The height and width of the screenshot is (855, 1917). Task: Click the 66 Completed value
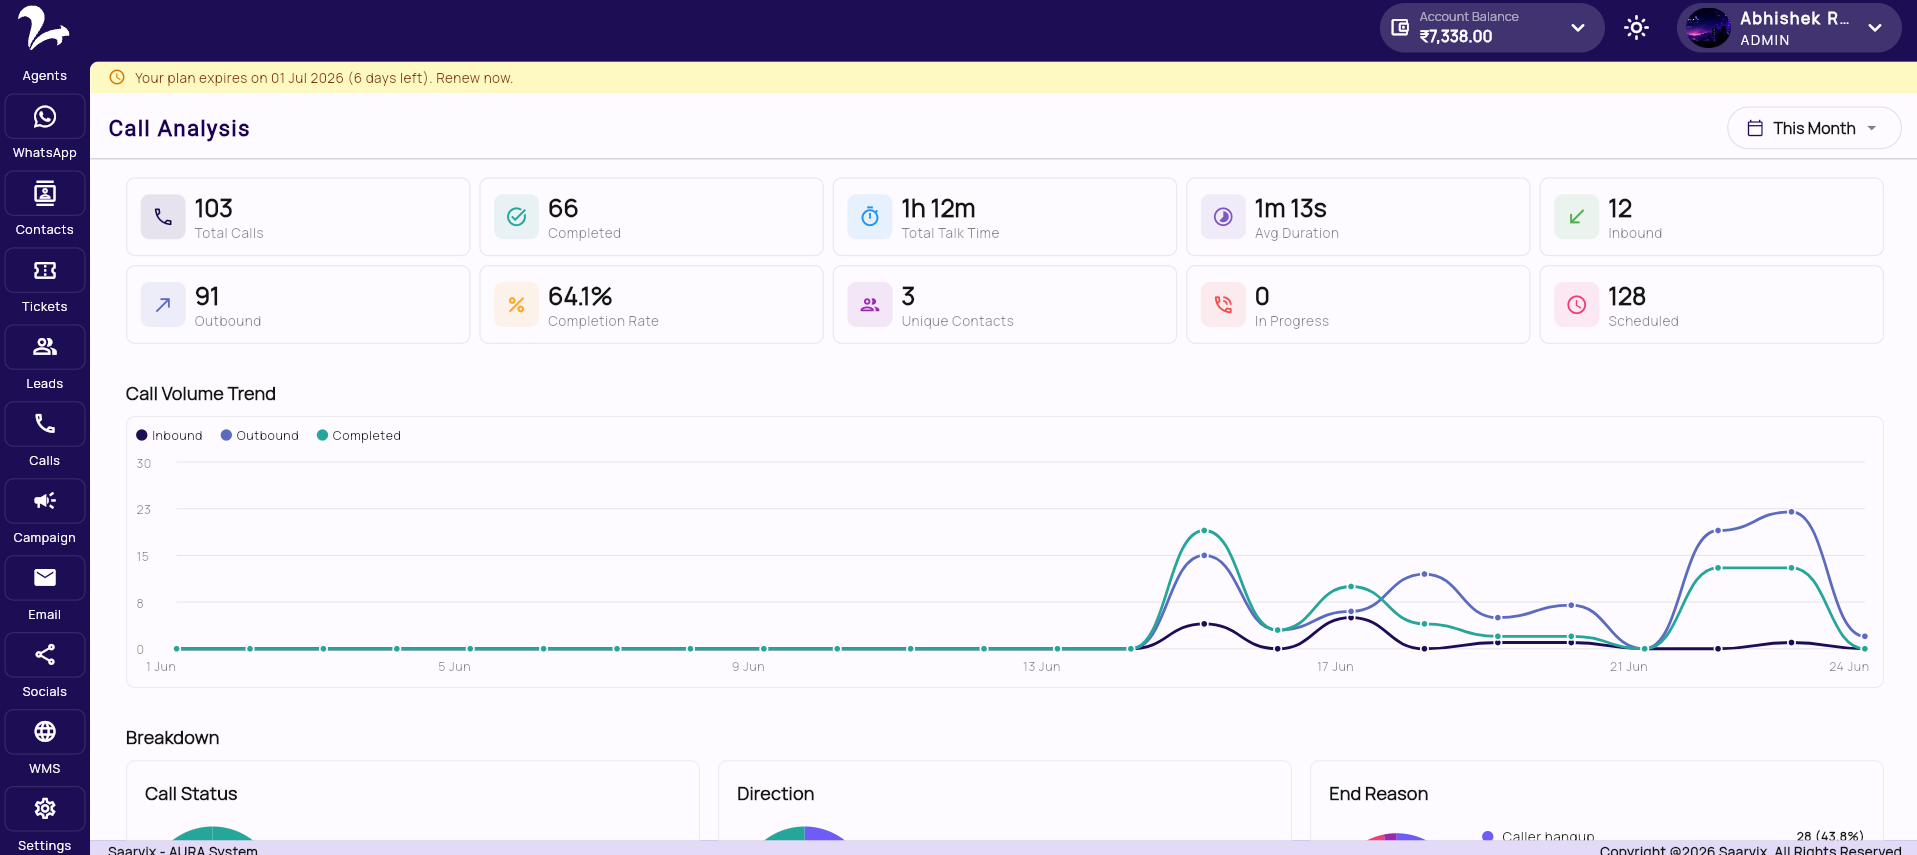coord(563,208)
